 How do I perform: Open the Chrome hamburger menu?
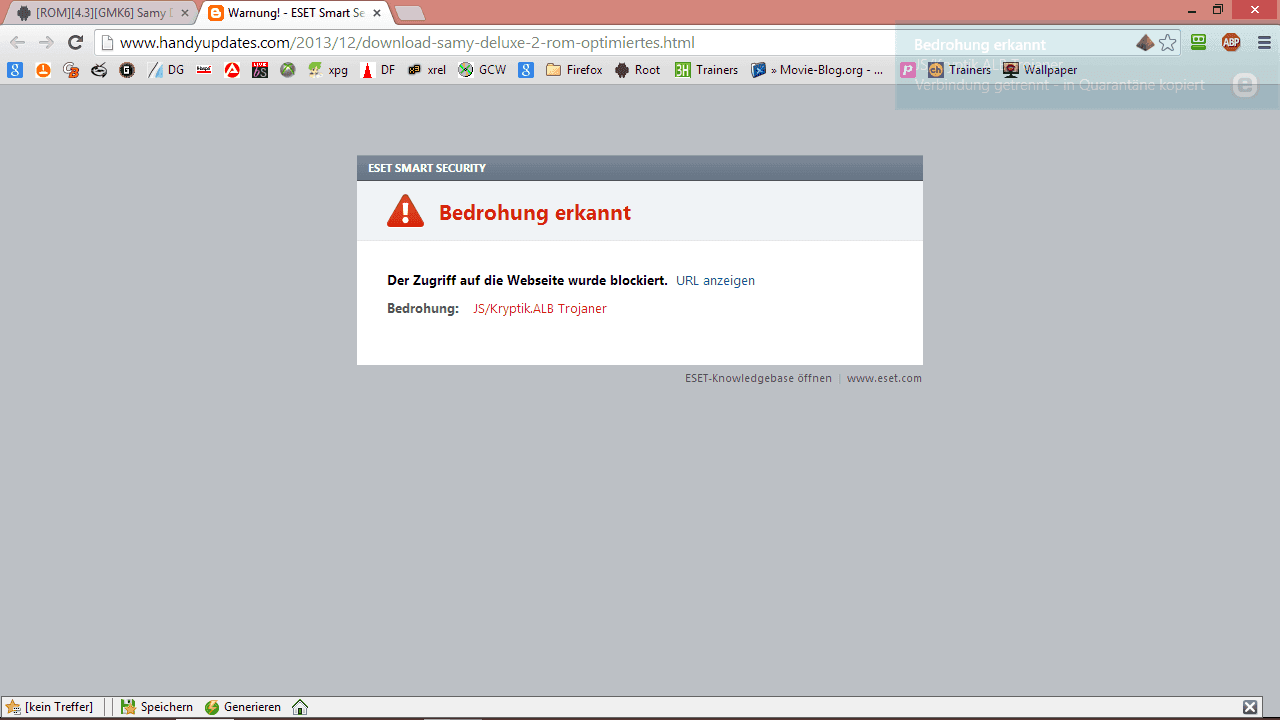1264,42
